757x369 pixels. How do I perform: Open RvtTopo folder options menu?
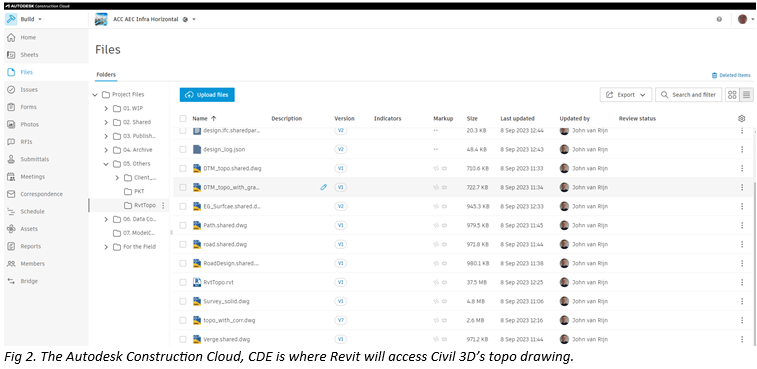click(x=163, y=205)
